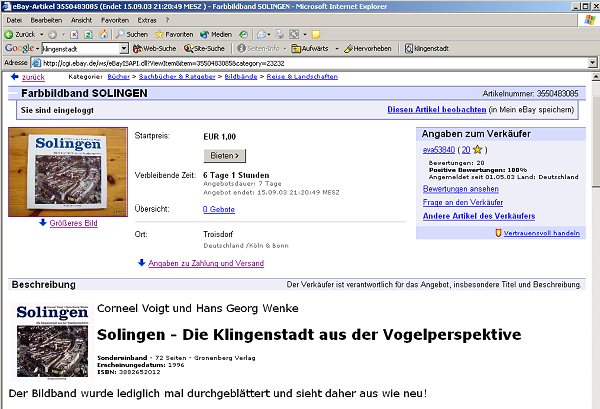Open the Bearbeiten menu
This screenshot has height=409, width=600.
pos(46,20)
